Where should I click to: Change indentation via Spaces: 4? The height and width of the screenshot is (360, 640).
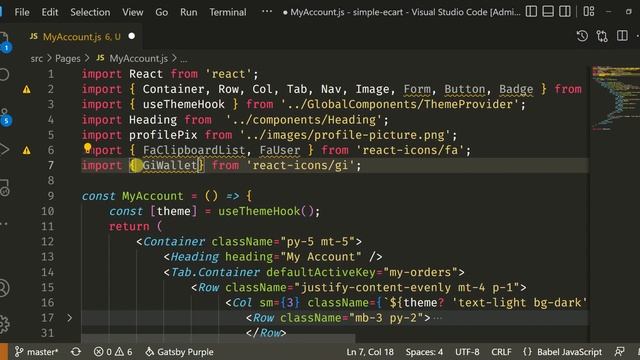(424, 352)
